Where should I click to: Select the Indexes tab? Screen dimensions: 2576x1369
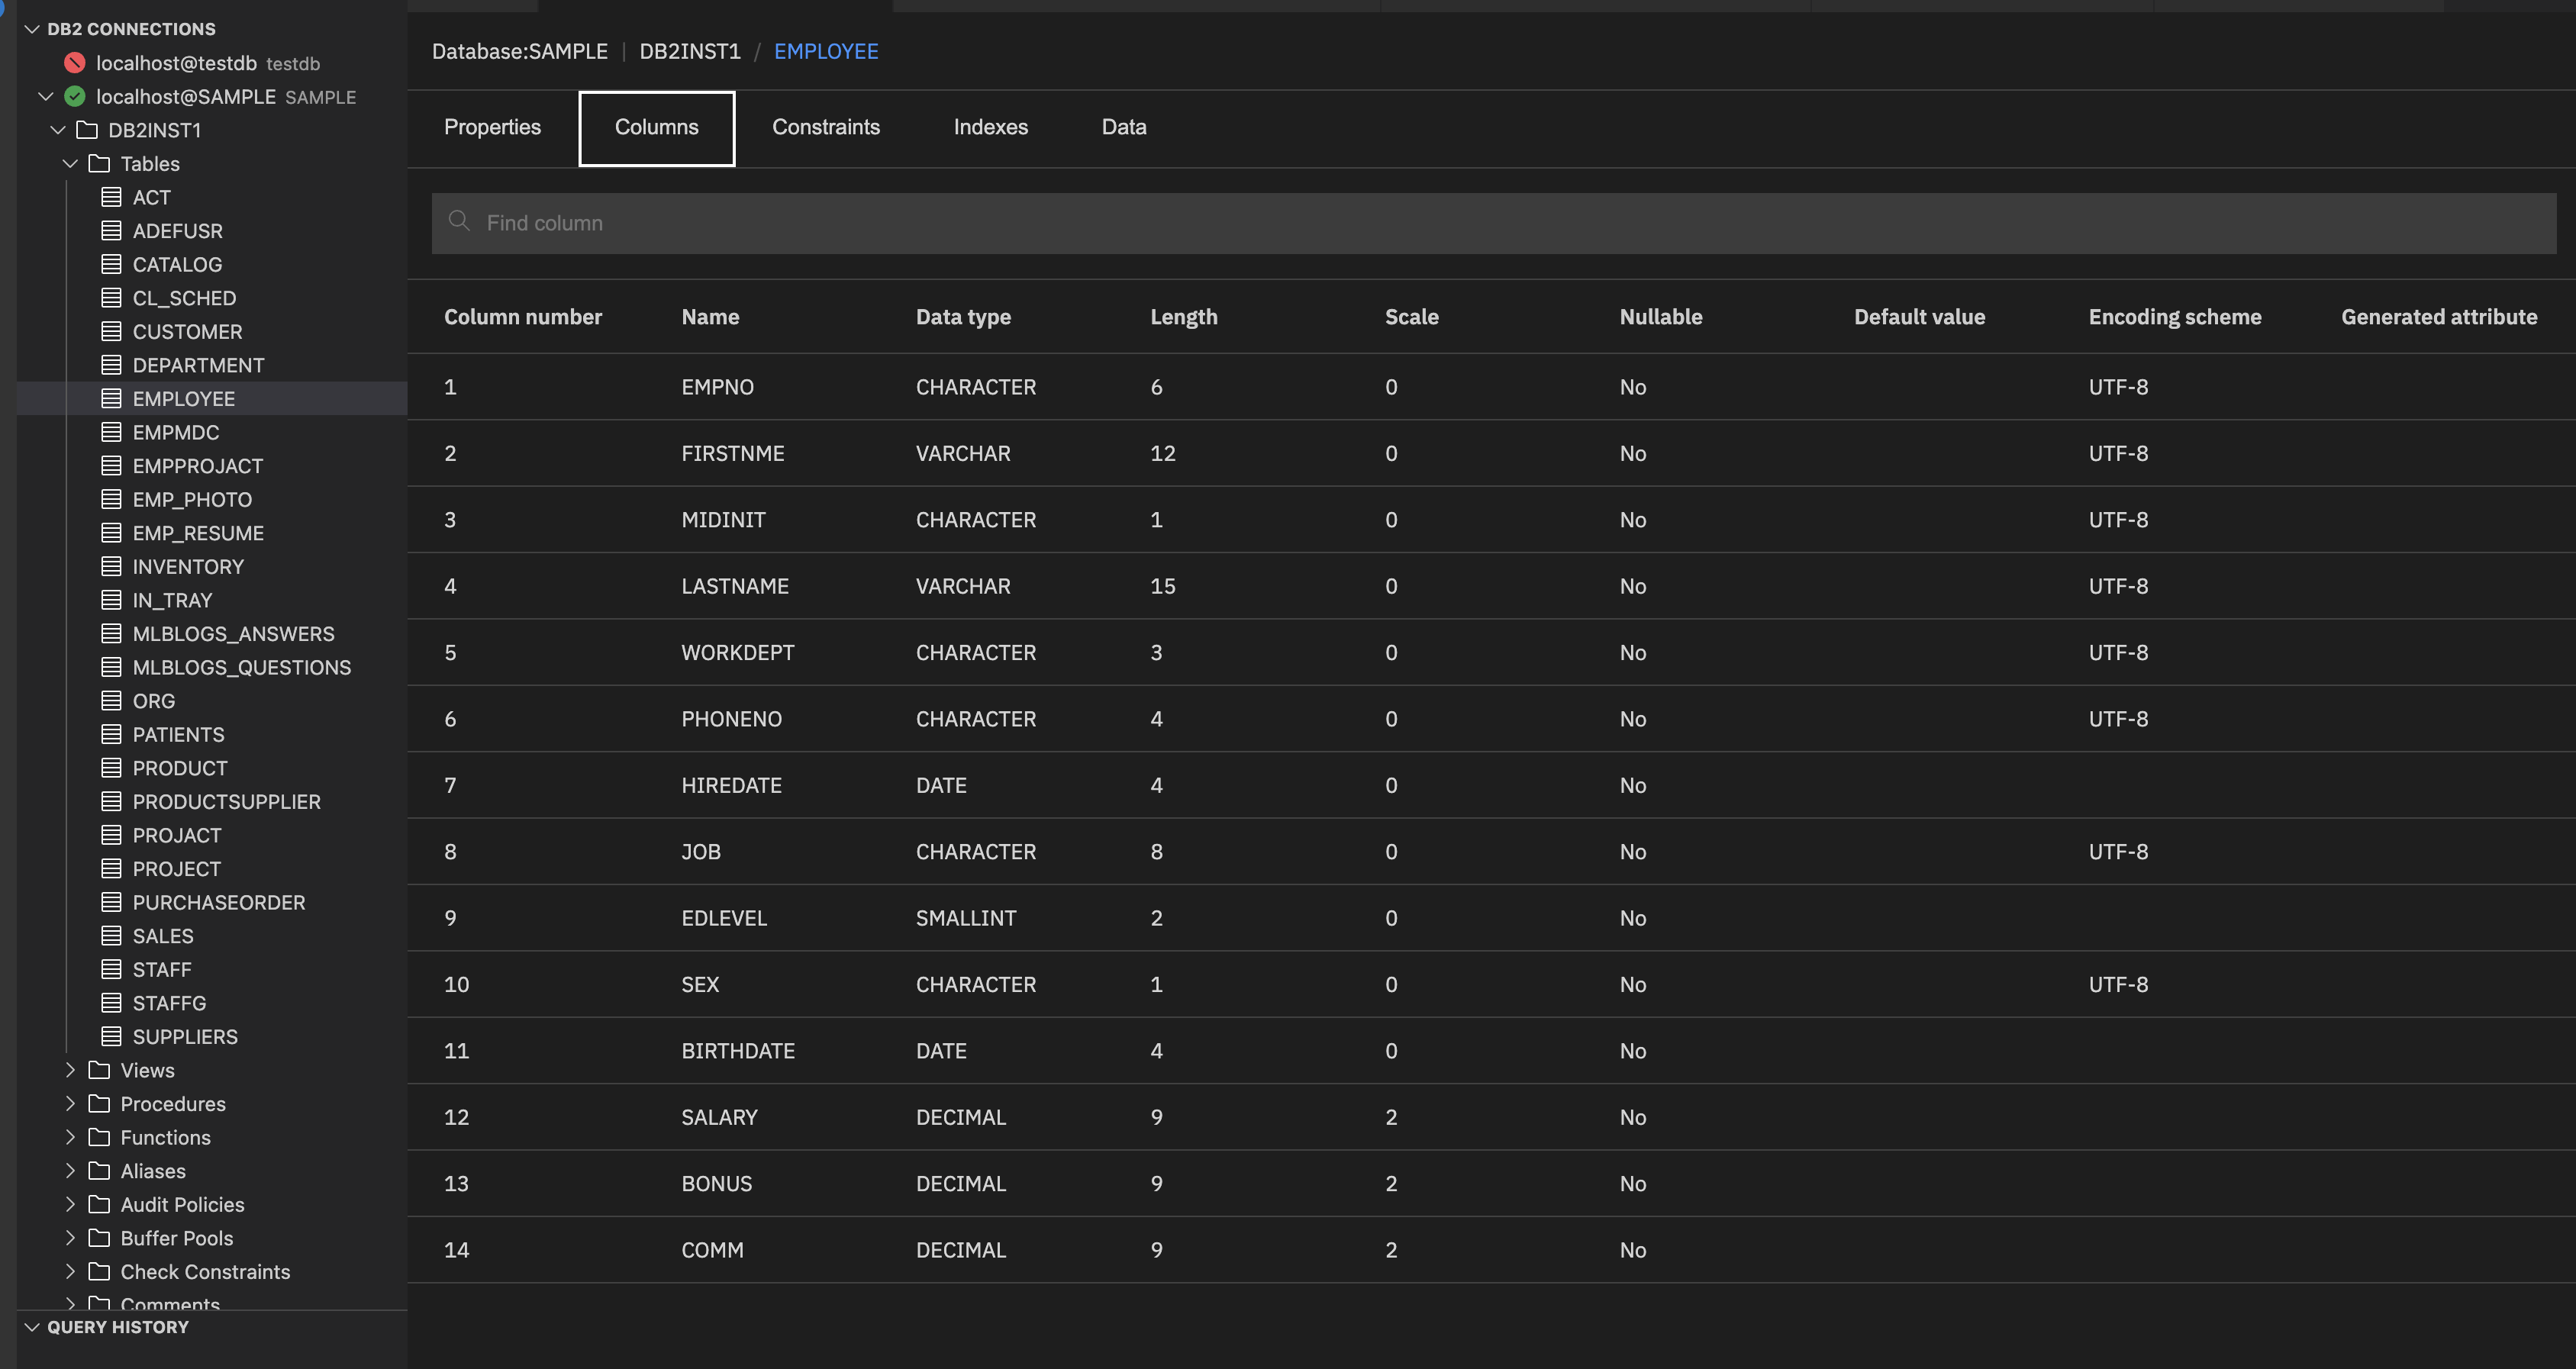pyautogui.click(x=990, y=127)
